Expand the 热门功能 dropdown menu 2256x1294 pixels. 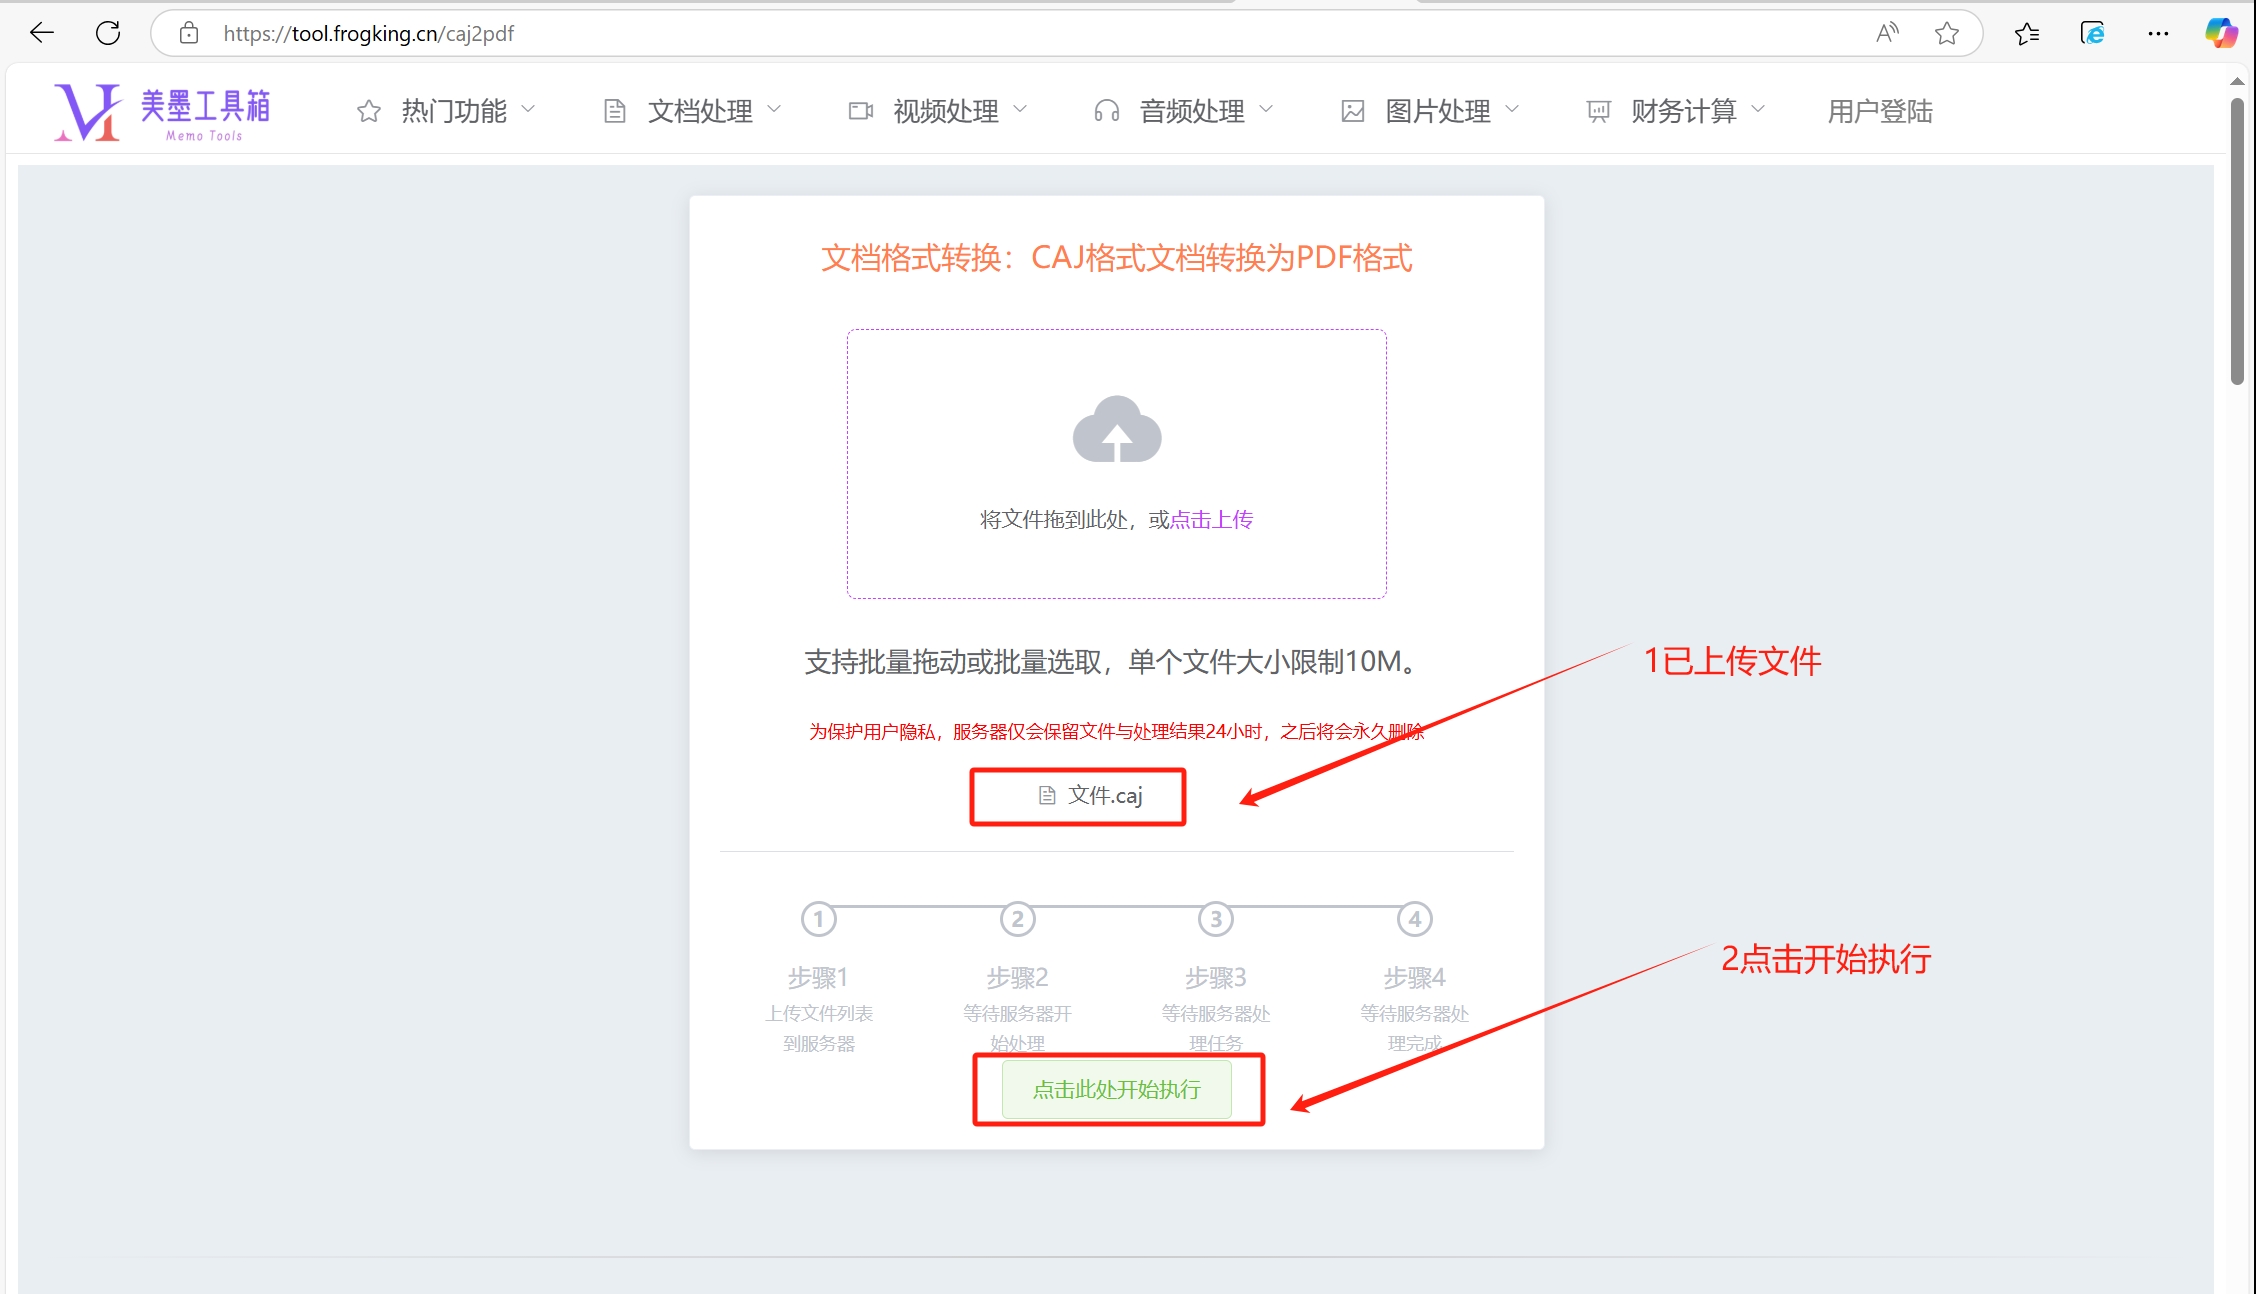pos(446,111)
